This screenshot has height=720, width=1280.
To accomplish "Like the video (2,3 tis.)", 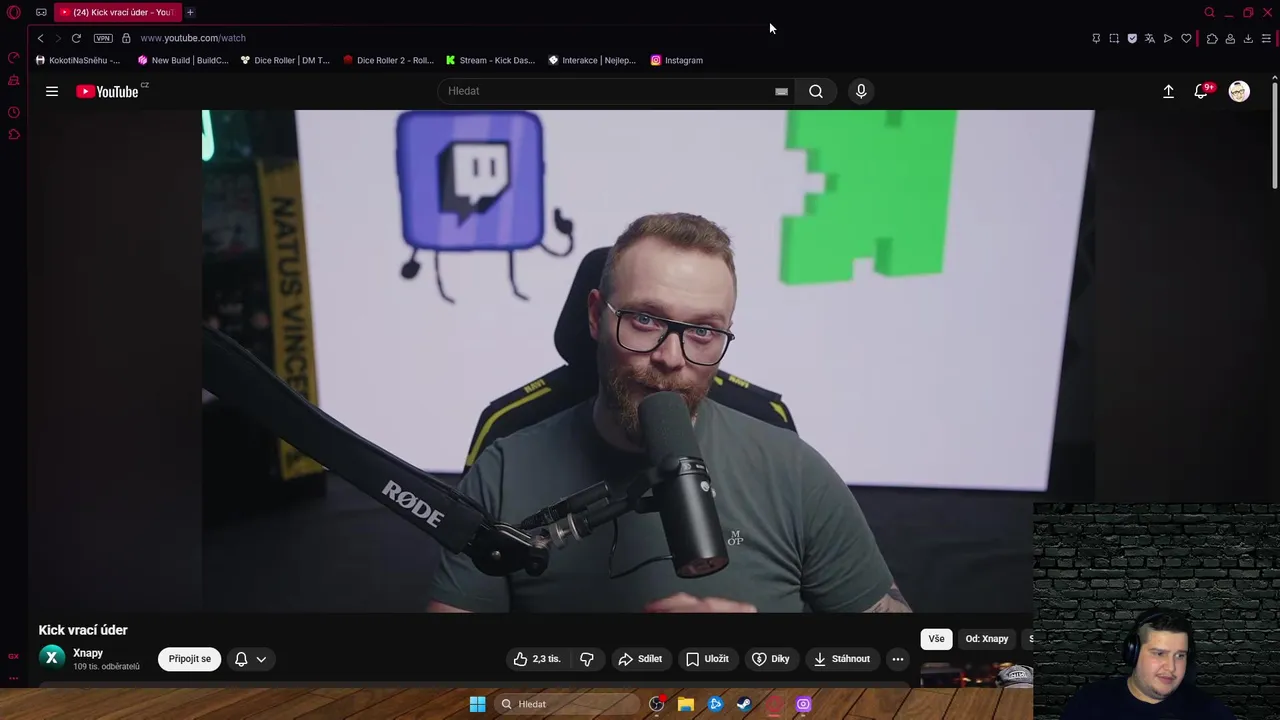I will [x=538, y=659].
